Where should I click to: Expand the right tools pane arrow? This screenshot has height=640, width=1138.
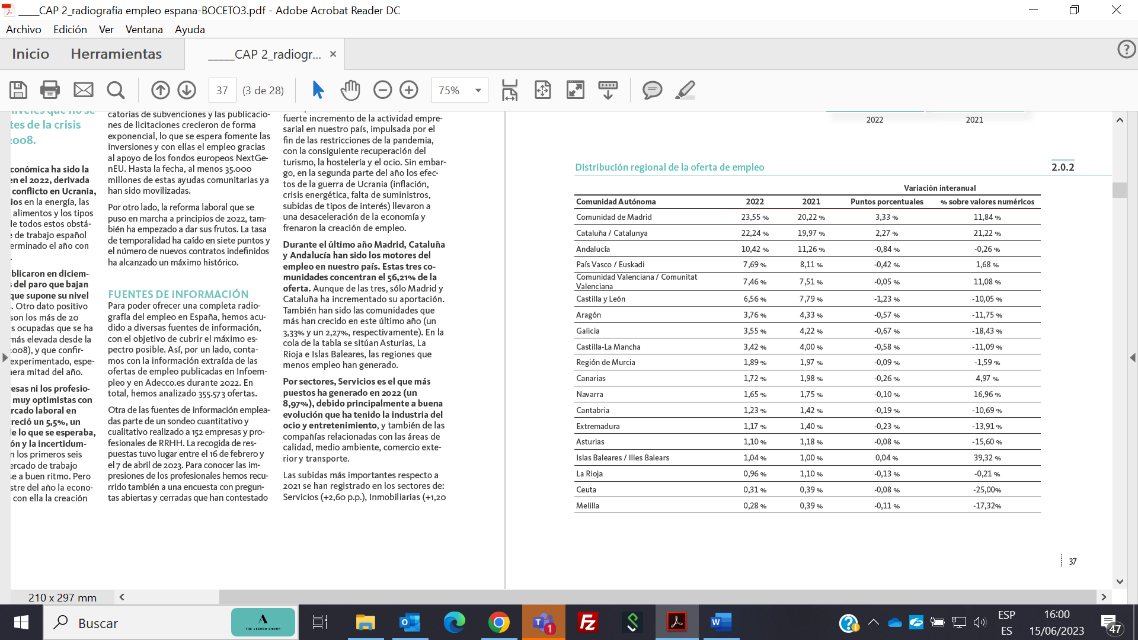pyautogui.click(x=1133, y=357)
